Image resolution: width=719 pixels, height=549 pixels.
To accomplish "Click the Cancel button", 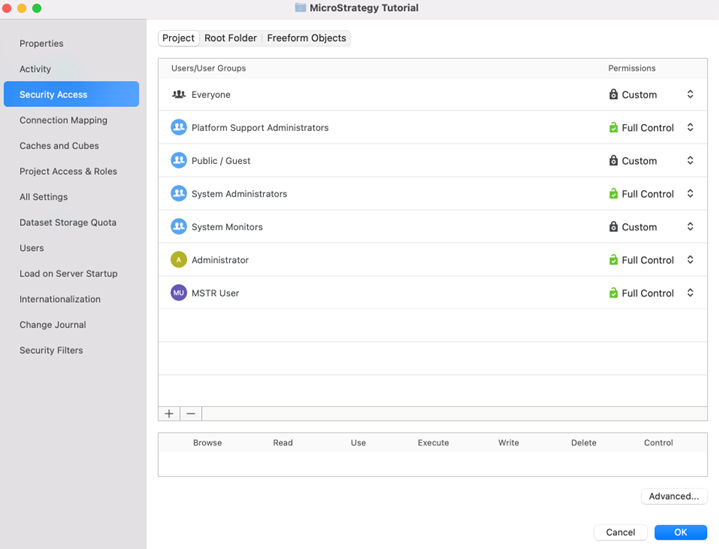I will 620,532.
